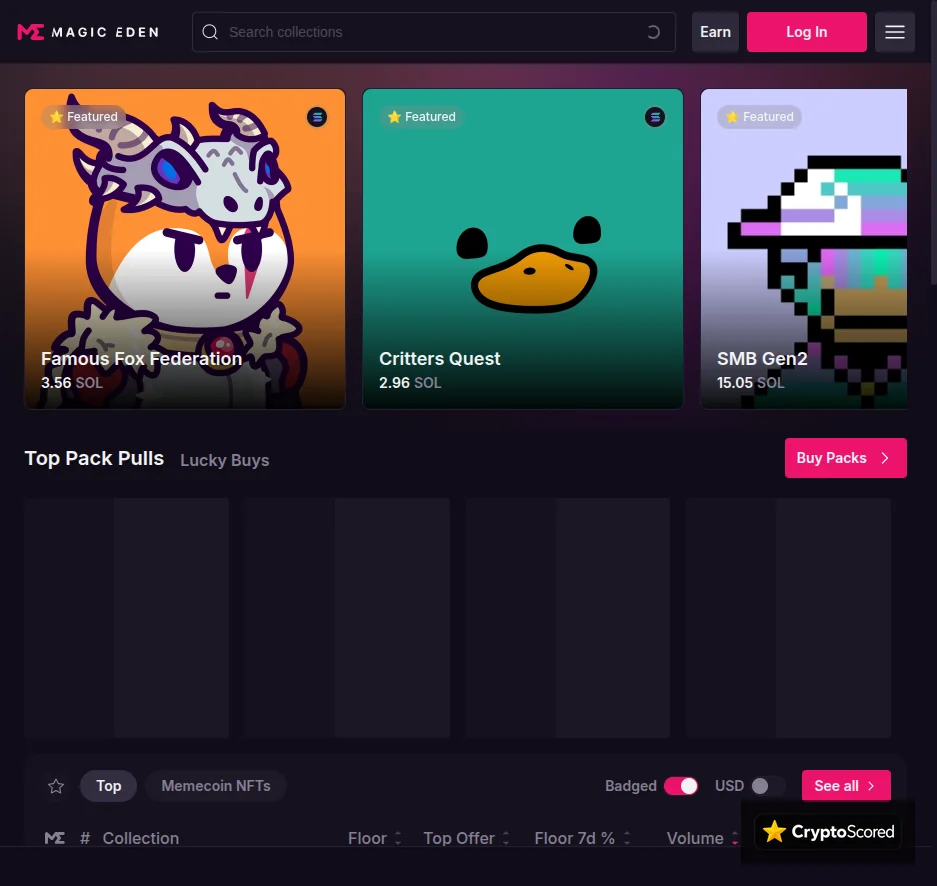Sort by Volume column
The height and width of the screenshot is (886, 937).
(x=702, y=838)
